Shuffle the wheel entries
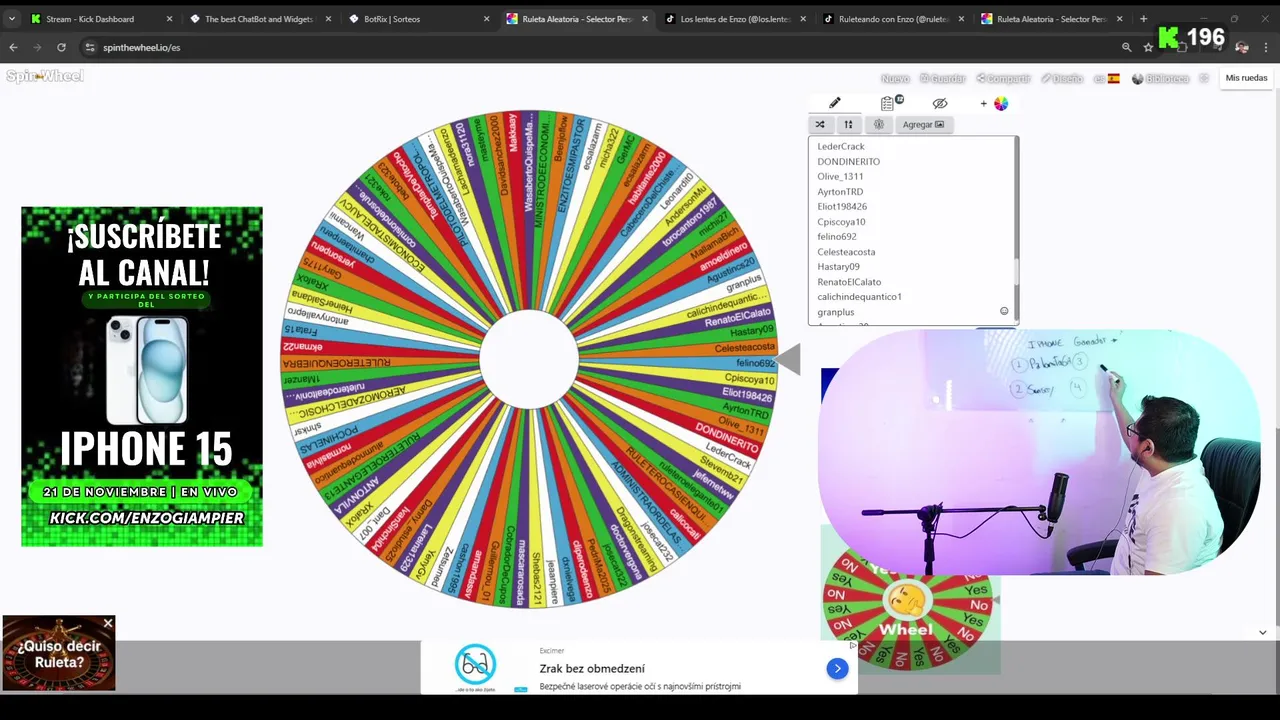 (x=820, y=125)
